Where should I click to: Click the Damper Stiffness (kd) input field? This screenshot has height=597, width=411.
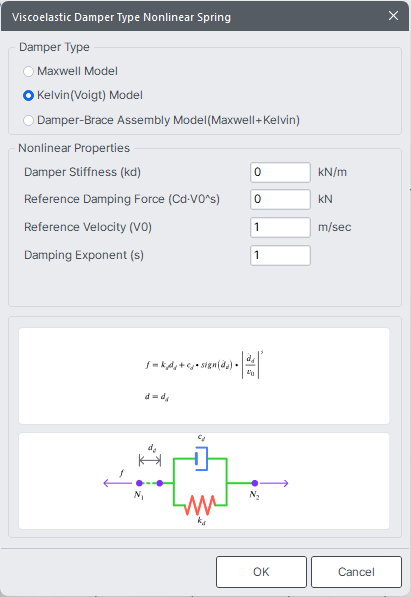(280, 172)
